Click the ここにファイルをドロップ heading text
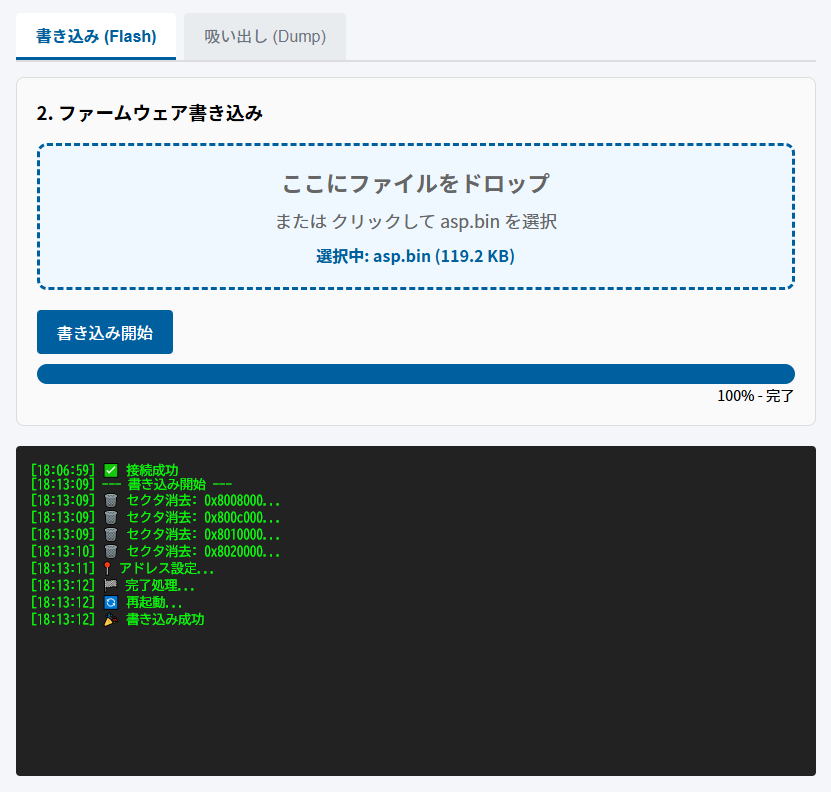 416,183
